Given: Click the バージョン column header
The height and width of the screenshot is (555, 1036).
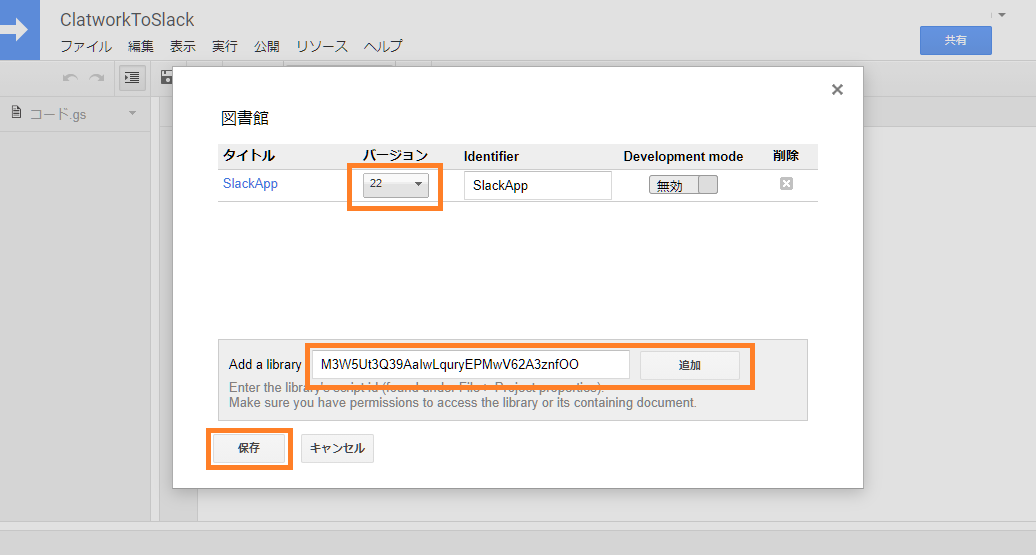Looking at the screenshot, I should pos(395,156).
